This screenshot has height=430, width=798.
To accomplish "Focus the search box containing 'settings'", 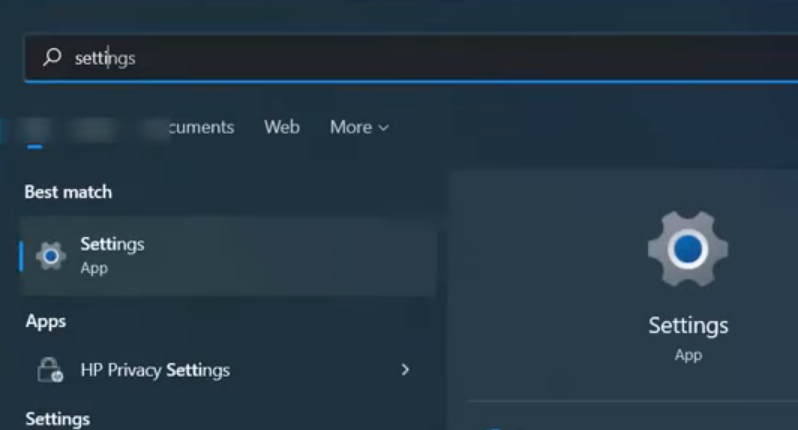I will 411,58.
